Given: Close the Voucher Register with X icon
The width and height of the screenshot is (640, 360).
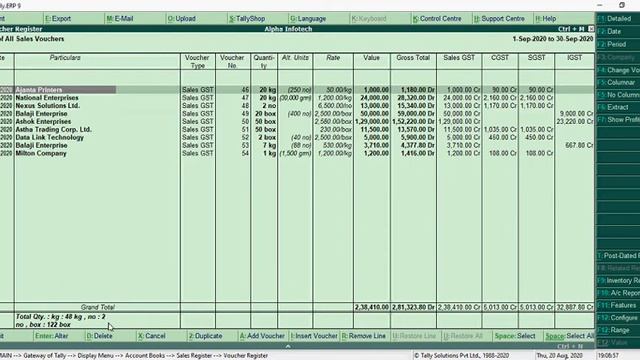Looking at the screenshot, I should [x=591, y=29].
